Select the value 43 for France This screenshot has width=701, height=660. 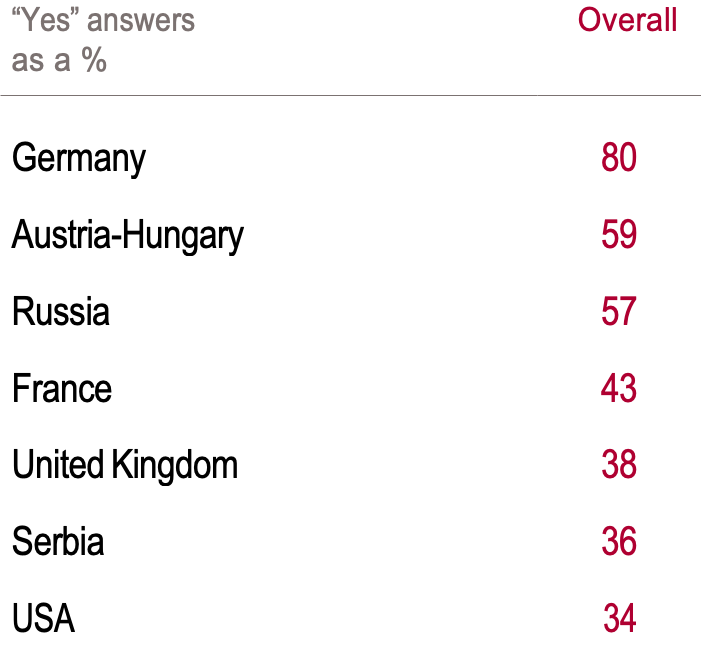click(x=619, y=388)
